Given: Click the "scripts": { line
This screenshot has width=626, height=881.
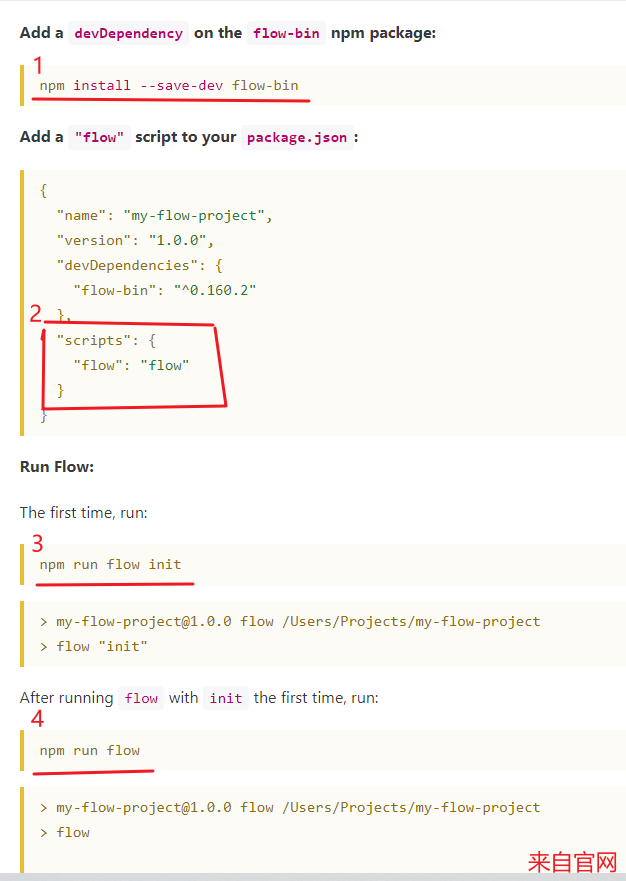Looking at the screenshot, I should [106, 340].
